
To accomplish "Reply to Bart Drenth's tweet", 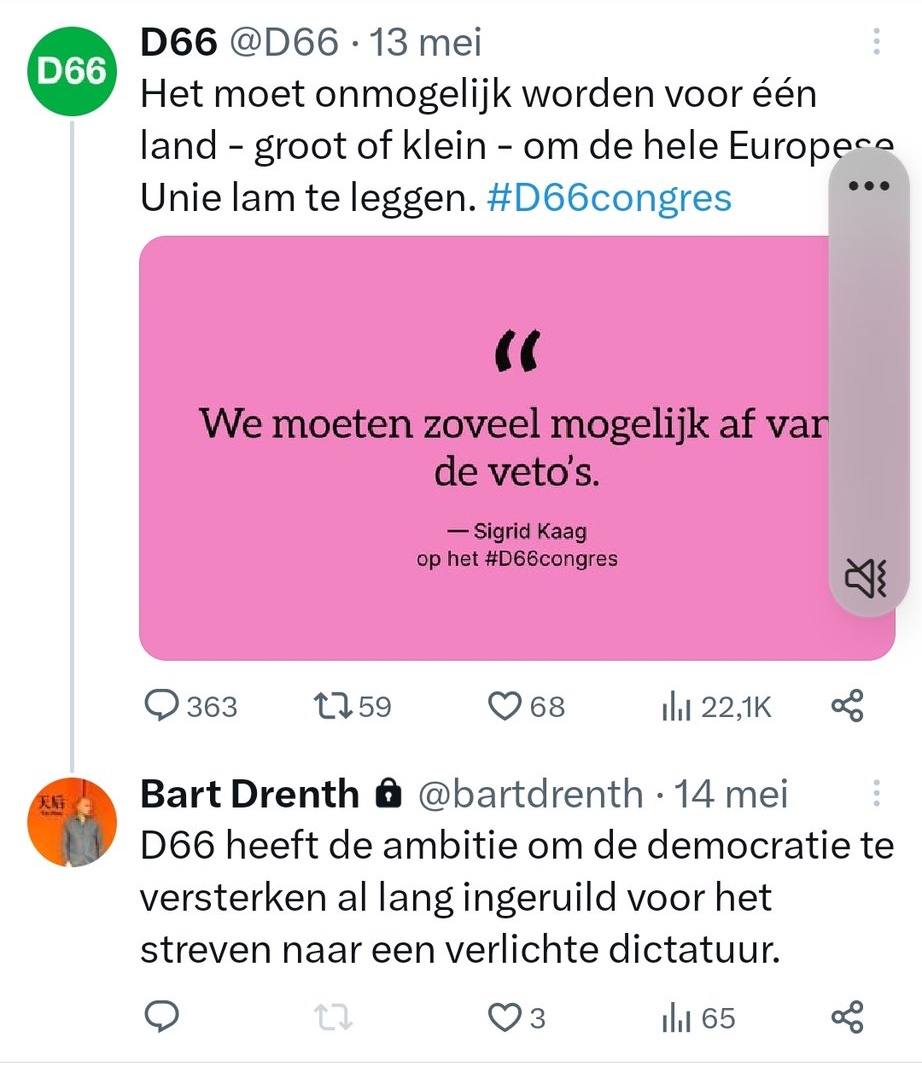I will [x=161, y=1017].
